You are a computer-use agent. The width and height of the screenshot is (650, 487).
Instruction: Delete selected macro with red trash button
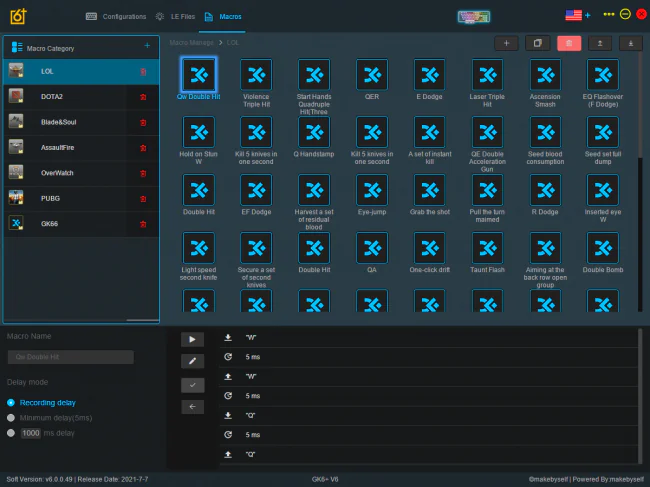[569, 43]
